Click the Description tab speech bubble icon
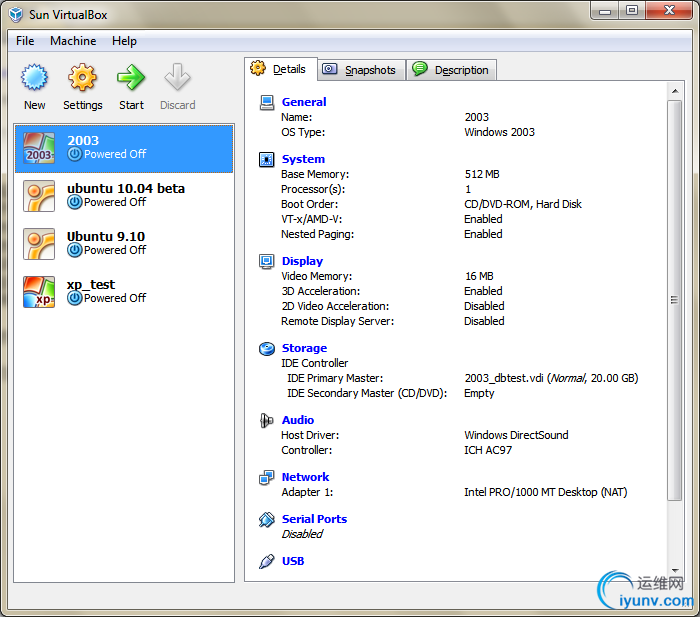Screen dimensions: 700x617 tap(420, 69)
